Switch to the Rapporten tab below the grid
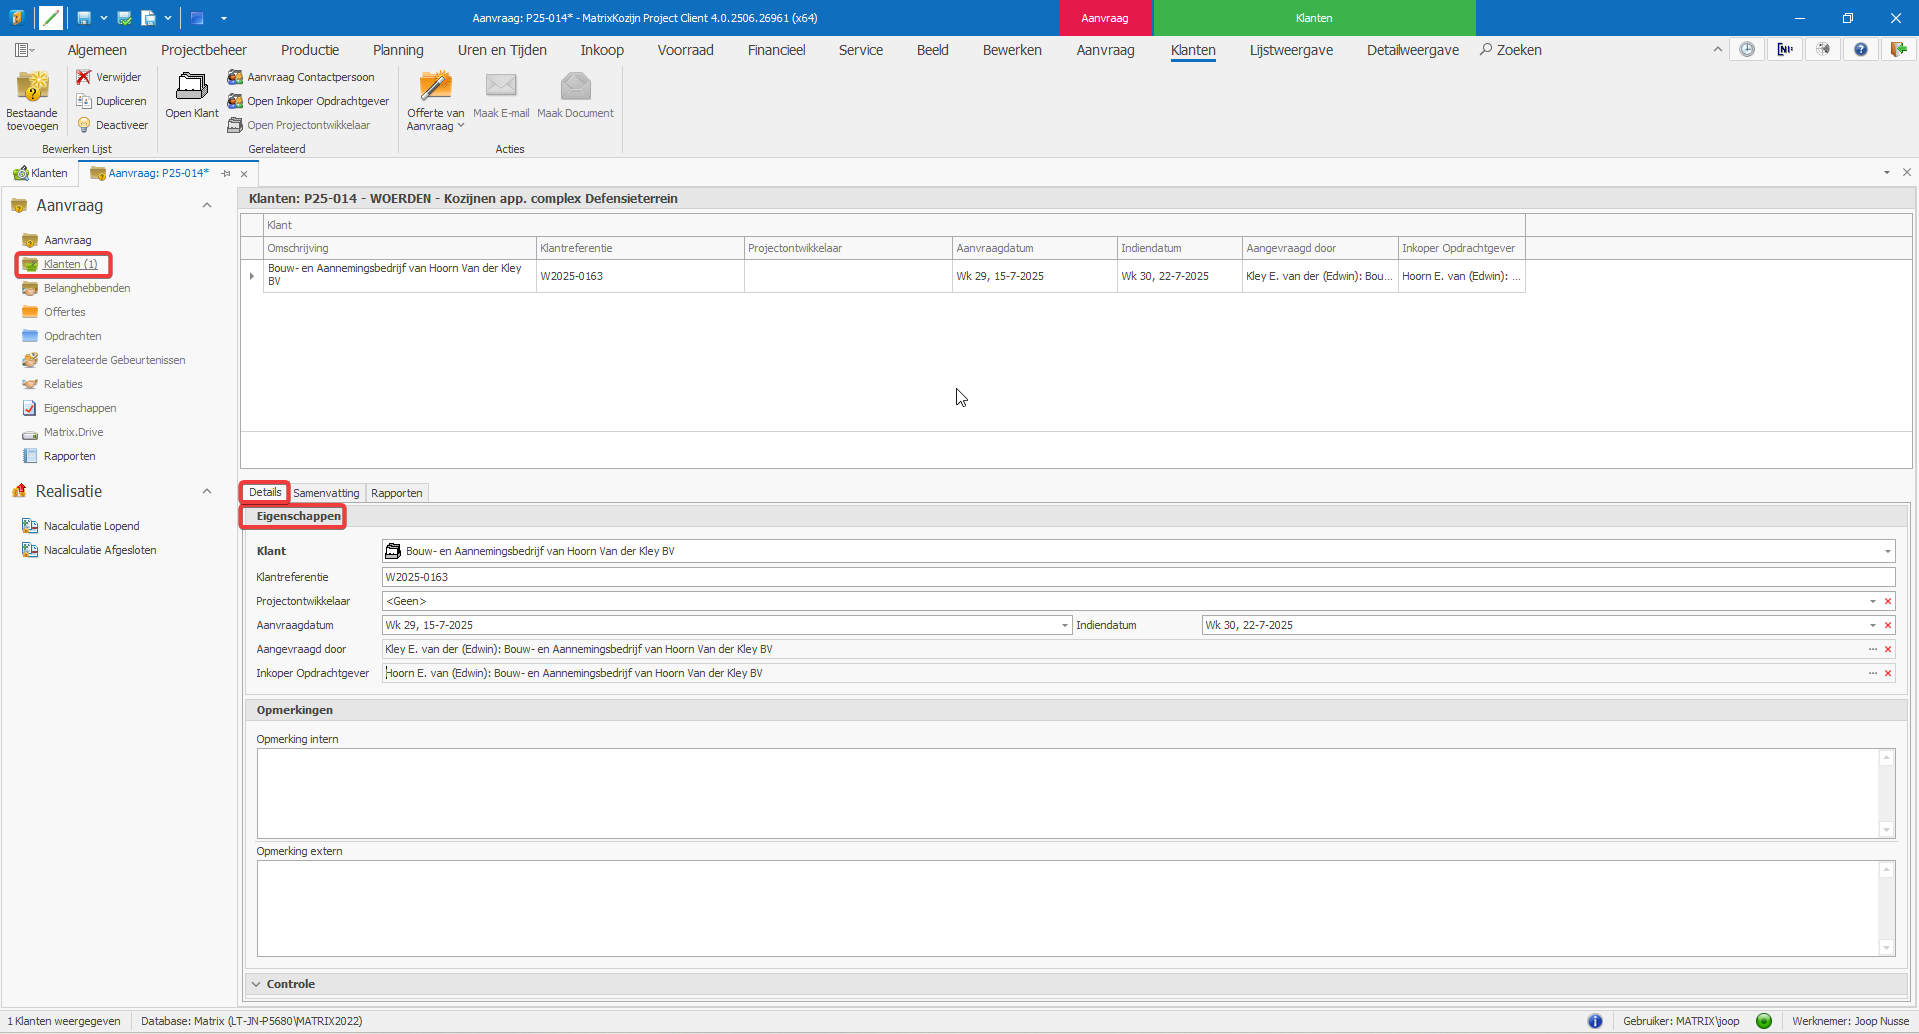The height and width of the screenshot is (1034, 1919). coord(397,493)
